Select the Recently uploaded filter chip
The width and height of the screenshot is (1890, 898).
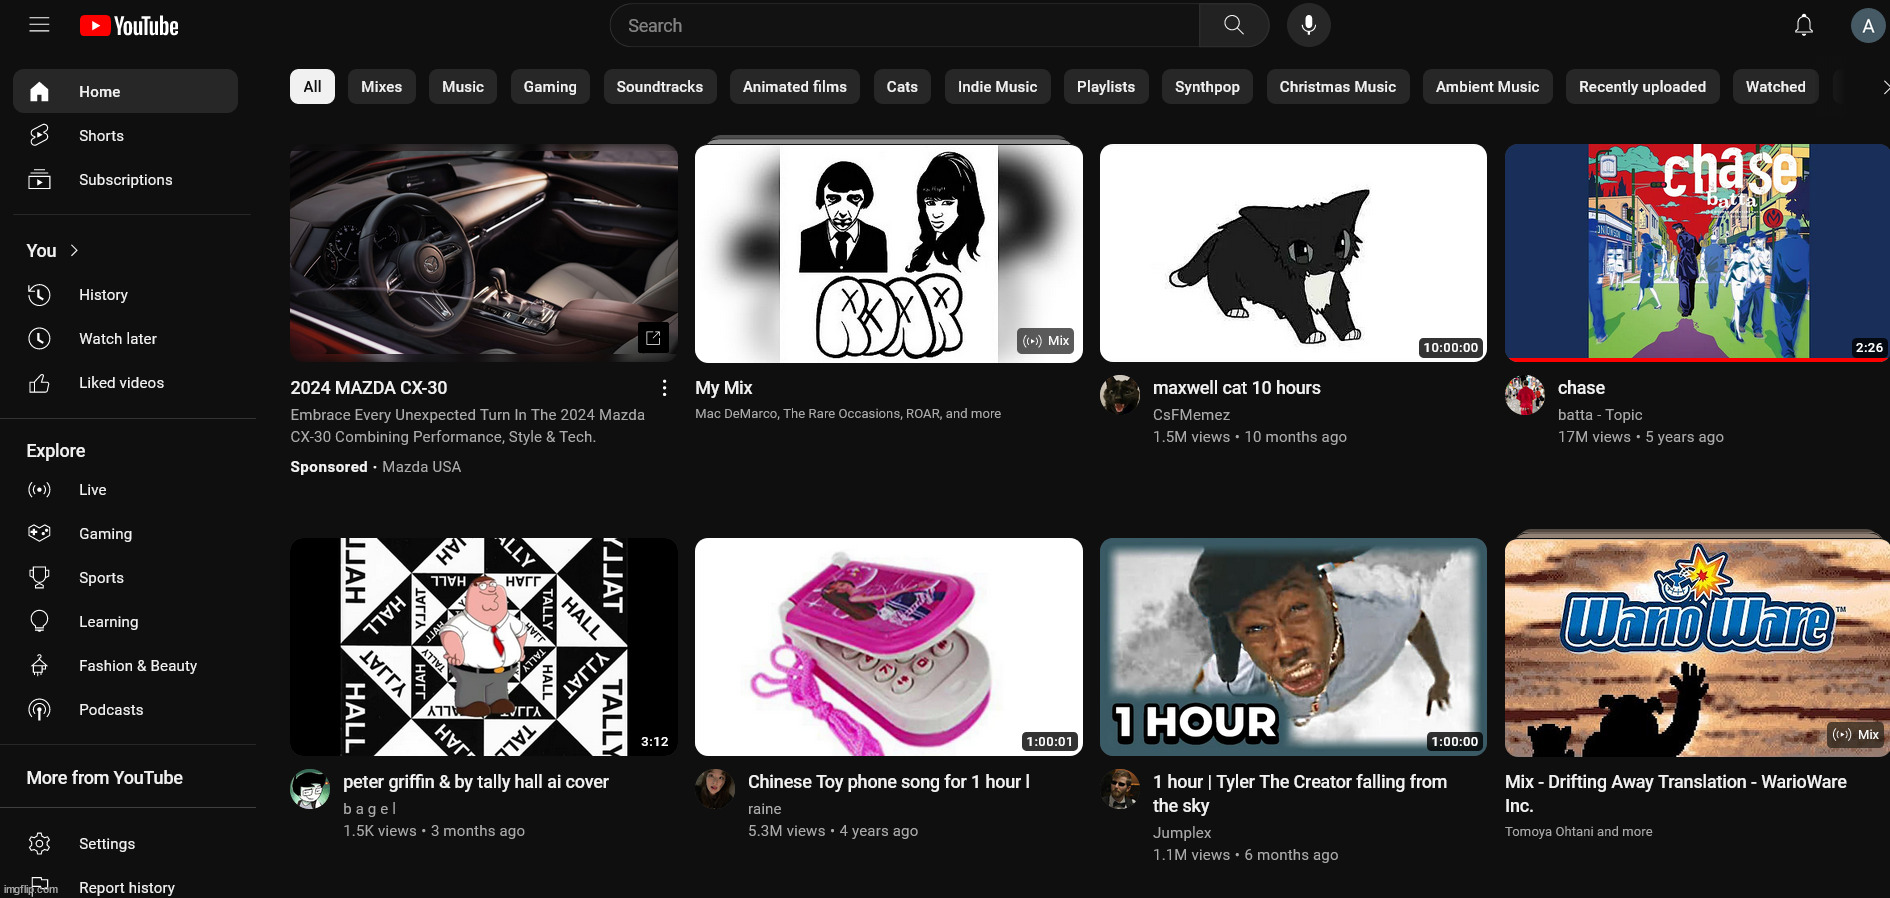[1643, 87]
